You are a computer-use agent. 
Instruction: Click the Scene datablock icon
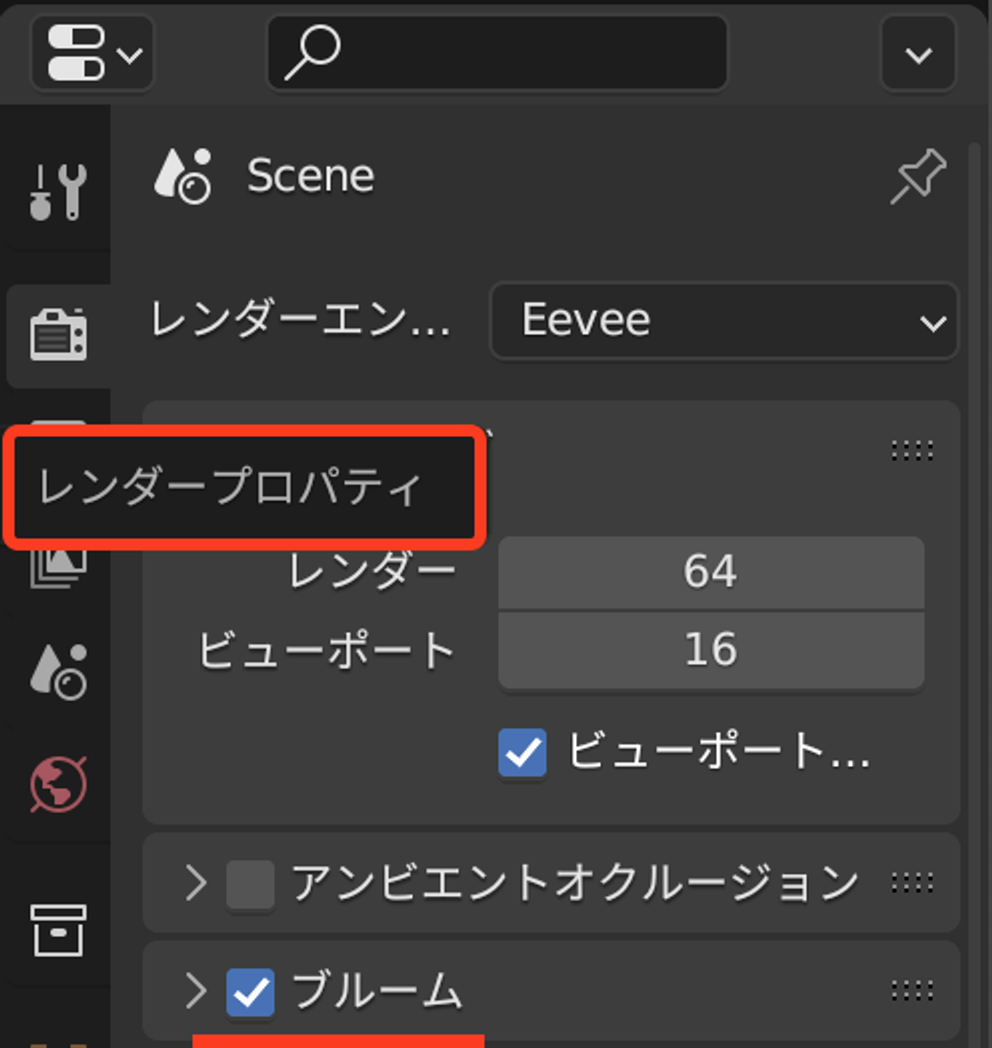[182, 176]
